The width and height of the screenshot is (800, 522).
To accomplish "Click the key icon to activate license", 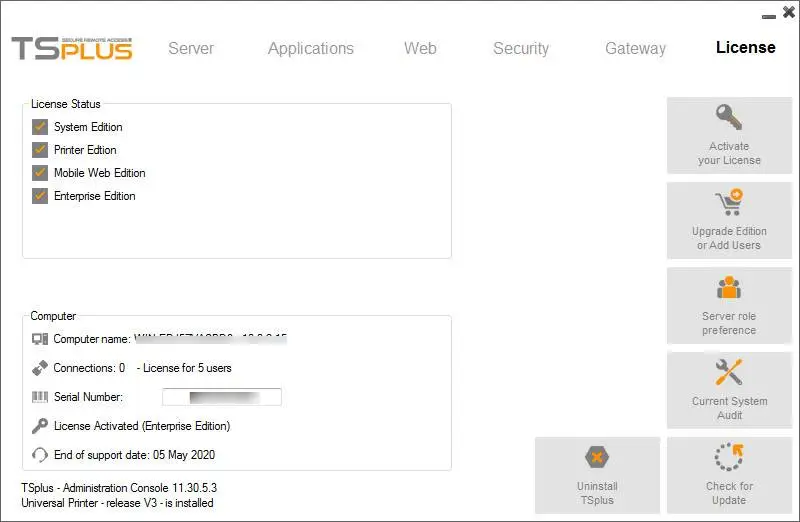I will pyautogui.click(x=729, y=117).
